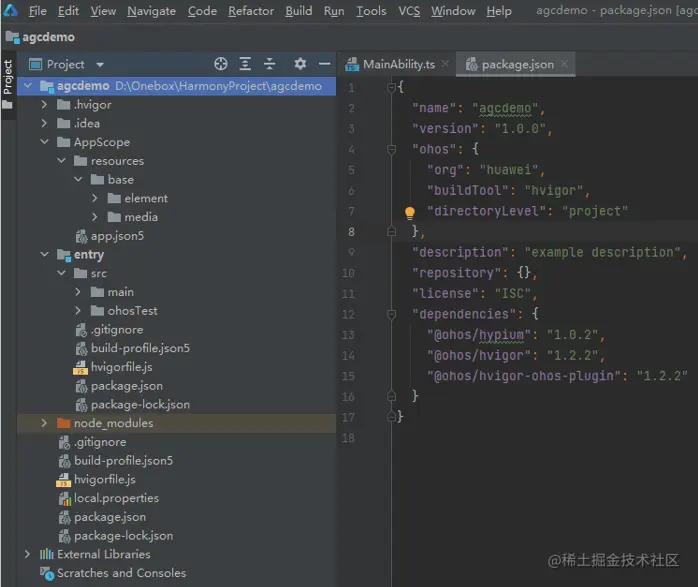The height and width of the screenshot is (587, 698).
Task: Click the Expand All icon in Project panel
Action: (x=245, y=64)
